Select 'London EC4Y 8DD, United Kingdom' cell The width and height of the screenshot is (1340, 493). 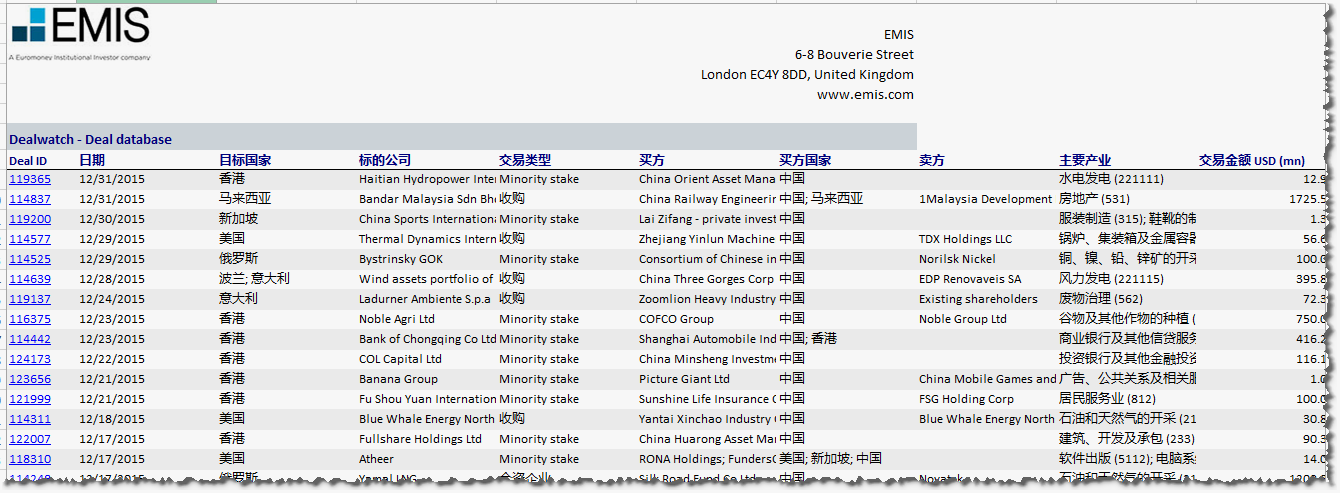[x=807, y=74]
